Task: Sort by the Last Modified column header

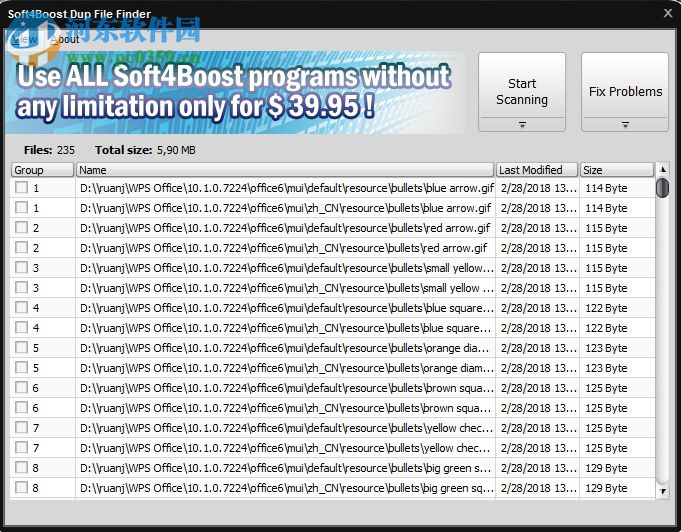Action: pos(537,170)
